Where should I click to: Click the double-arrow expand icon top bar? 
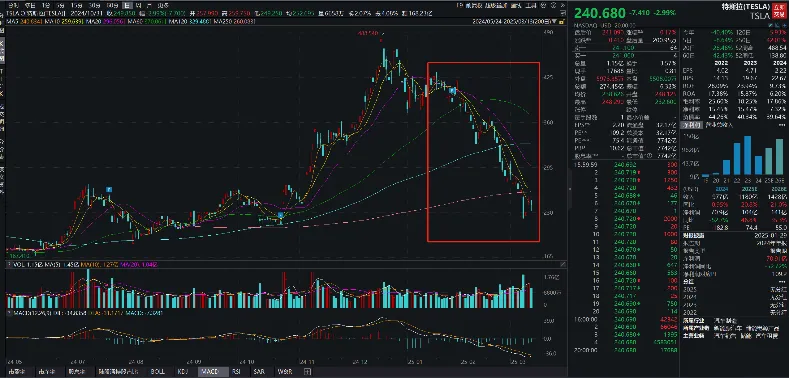(563, 5)
